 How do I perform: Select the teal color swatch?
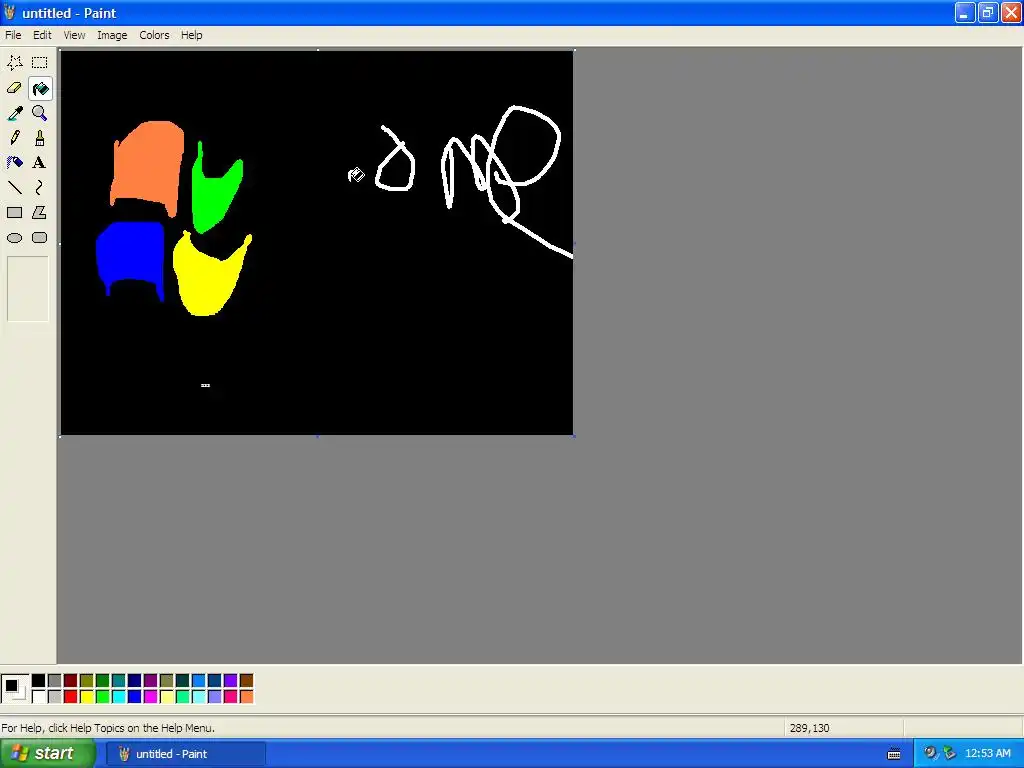119,681
